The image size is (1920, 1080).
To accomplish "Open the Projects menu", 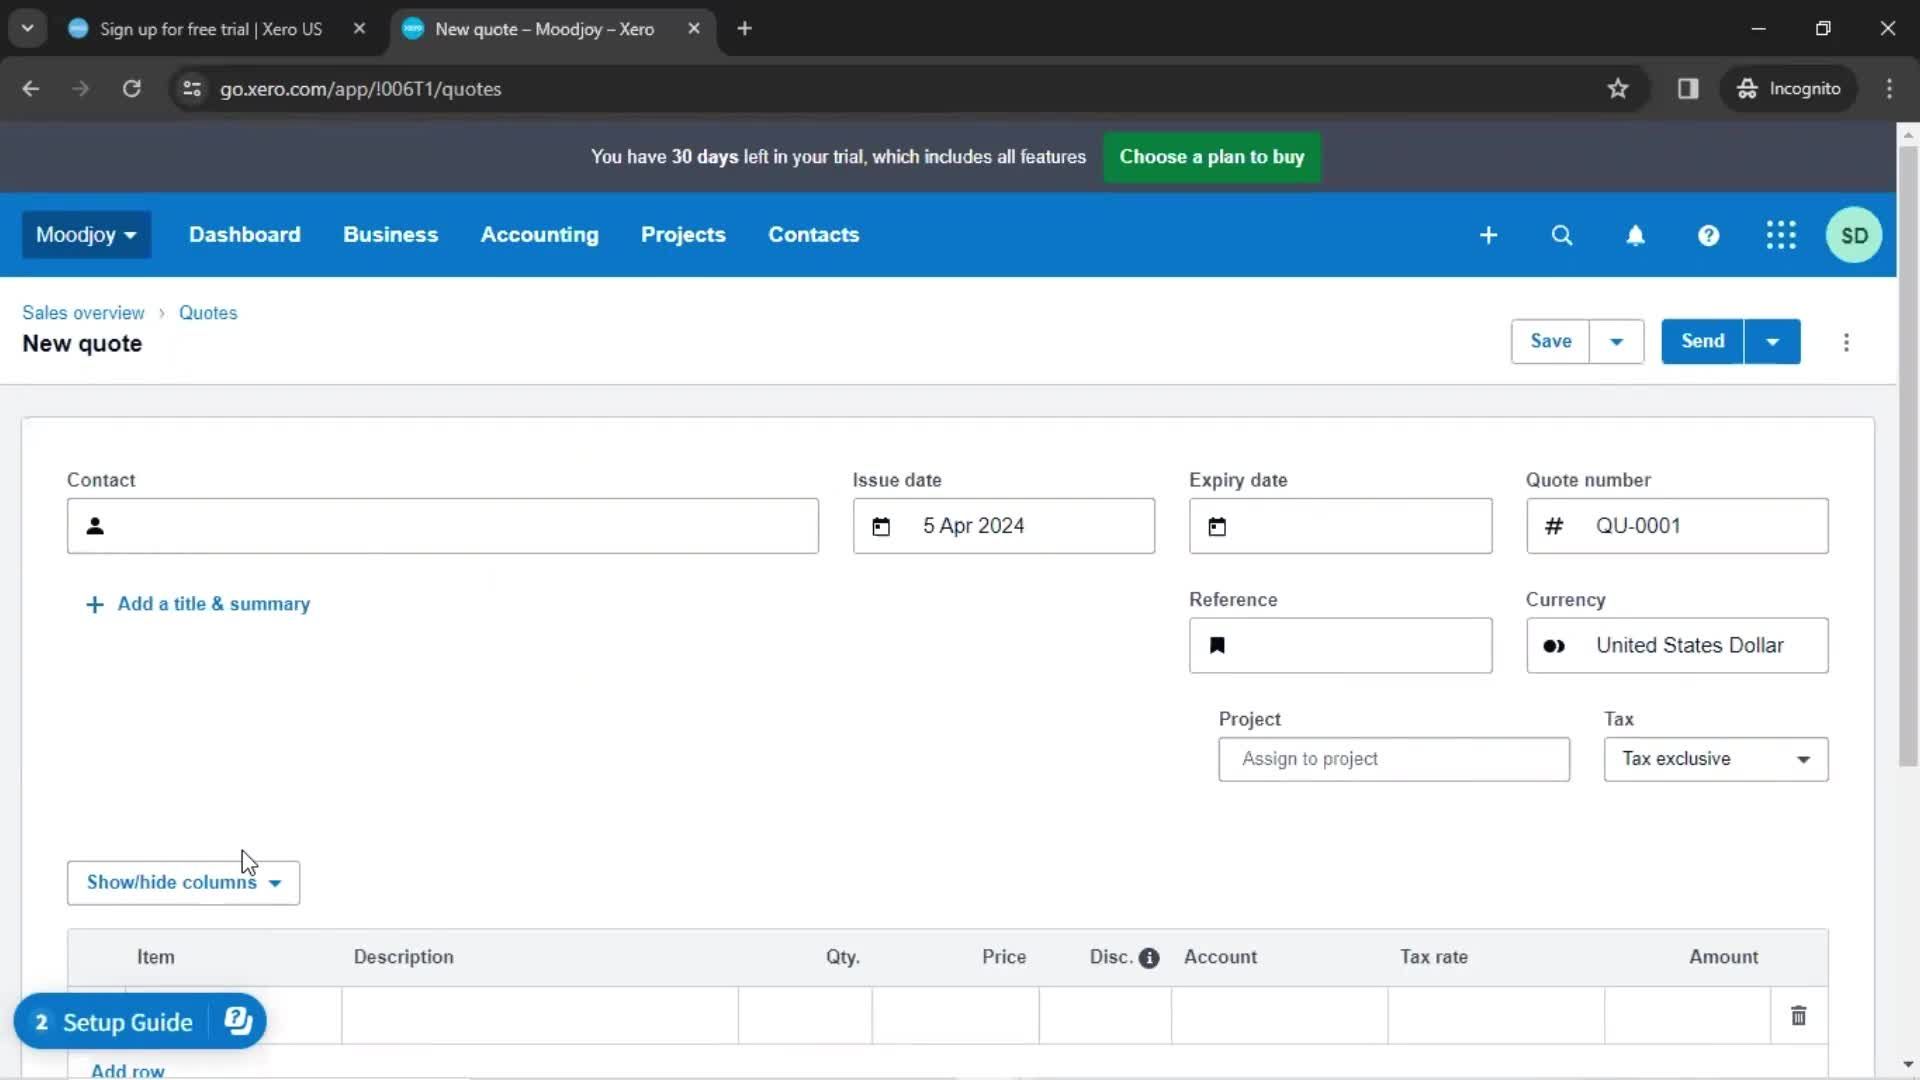I will click(683, 235).
